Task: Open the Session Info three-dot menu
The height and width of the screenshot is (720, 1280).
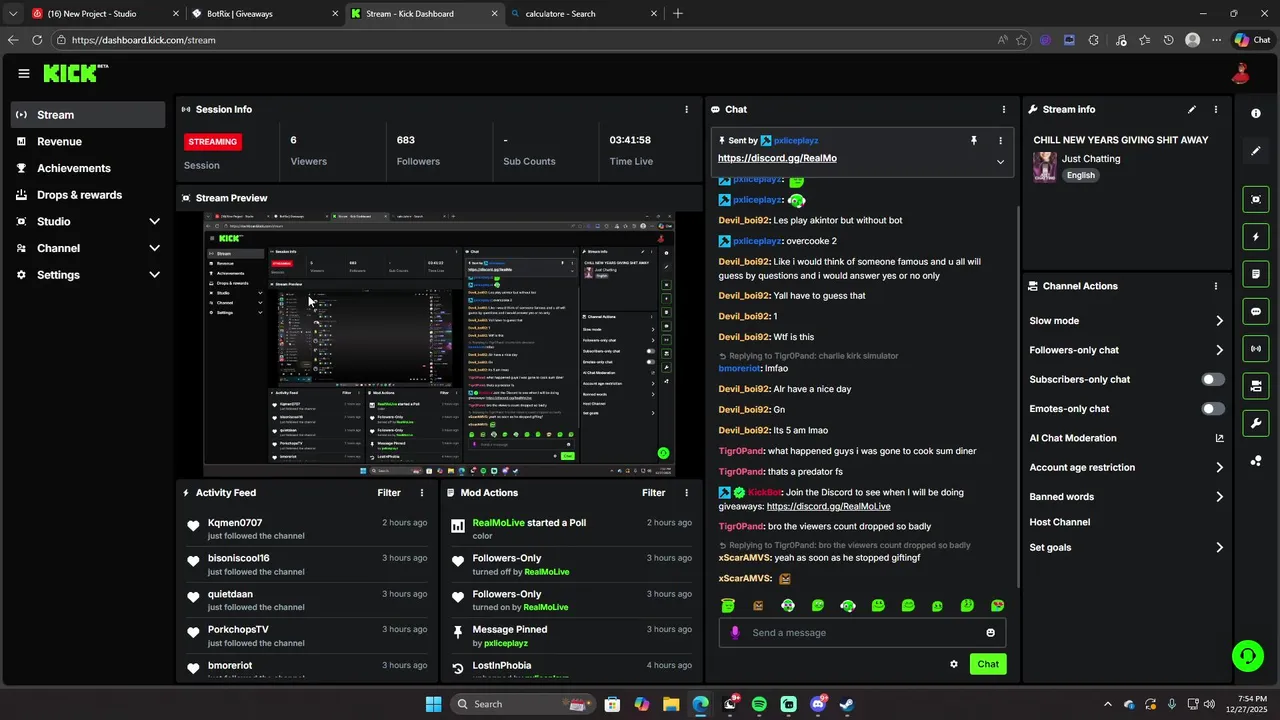Action: (686, 109)
